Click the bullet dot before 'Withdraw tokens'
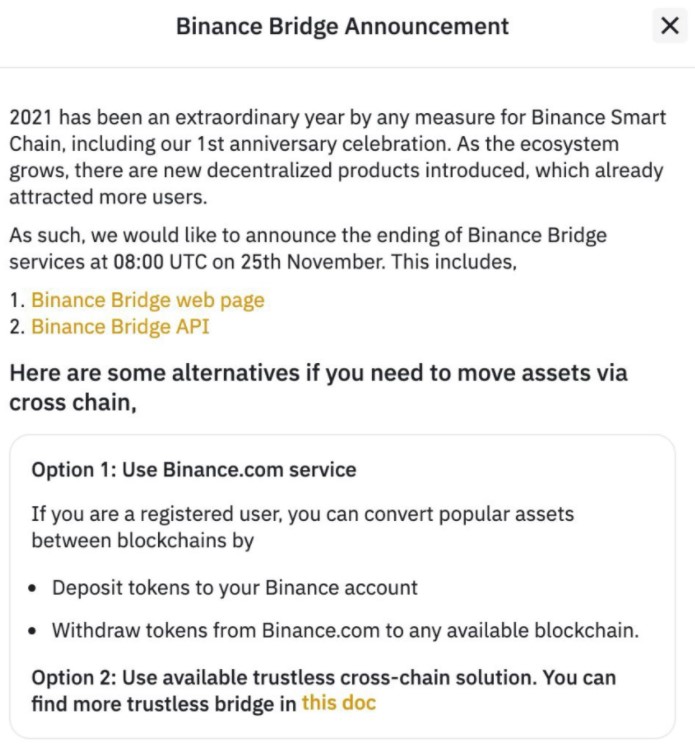 click(35, 632)
